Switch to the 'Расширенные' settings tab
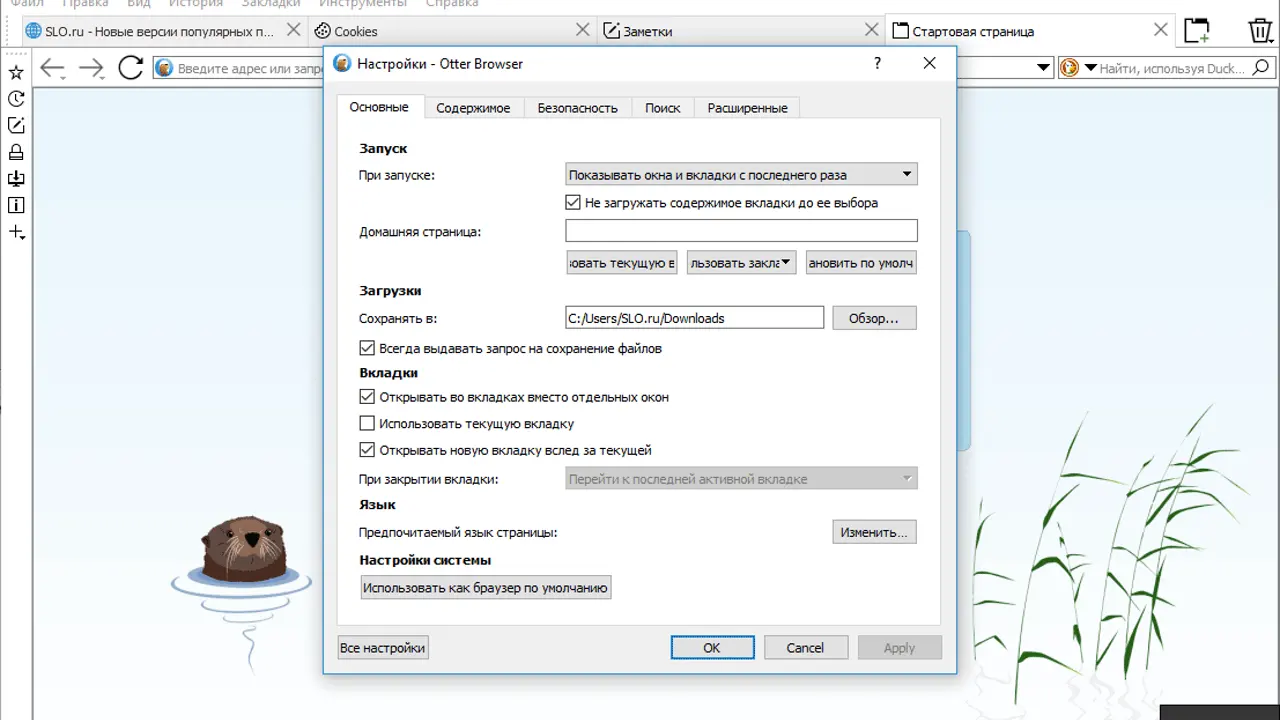 747,108
